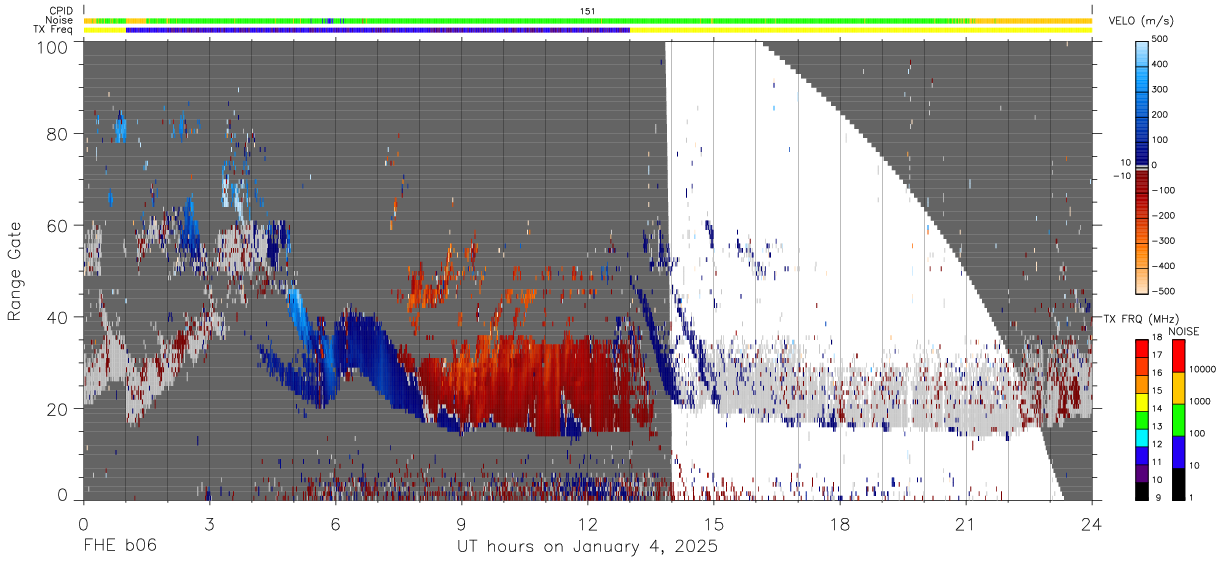This screenshot has width=1228, height=567.
Task: Click the 'NOISE' legend title
Action: [x=1183, y=331]
